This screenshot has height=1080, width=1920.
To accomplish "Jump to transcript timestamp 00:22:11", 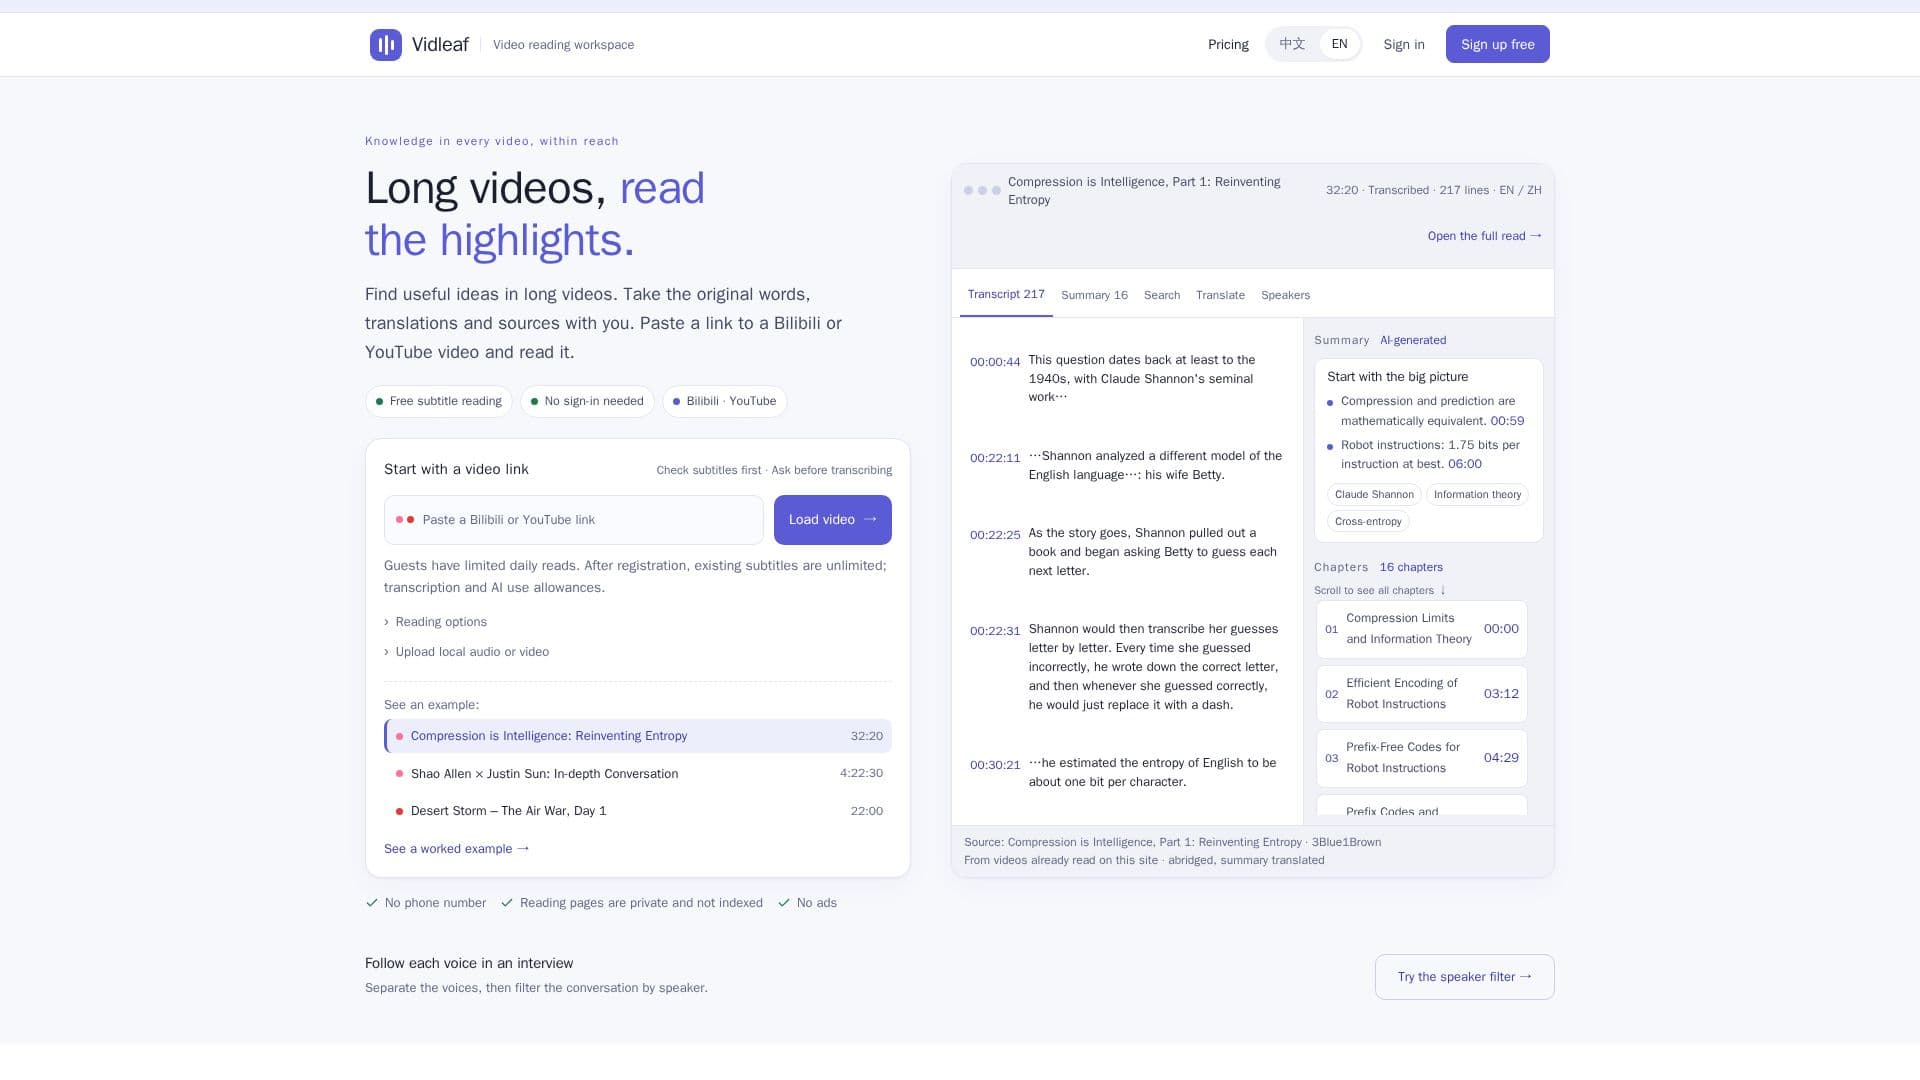I will [x=995, y=458].
